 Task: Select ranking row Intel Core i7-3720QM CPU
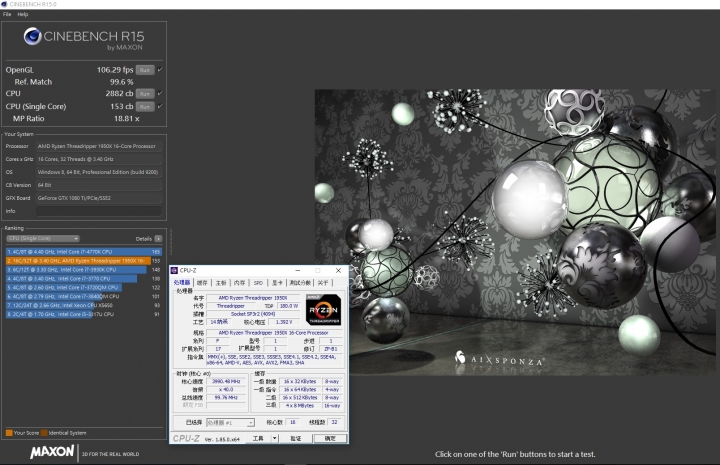click(x=84, y=287)
